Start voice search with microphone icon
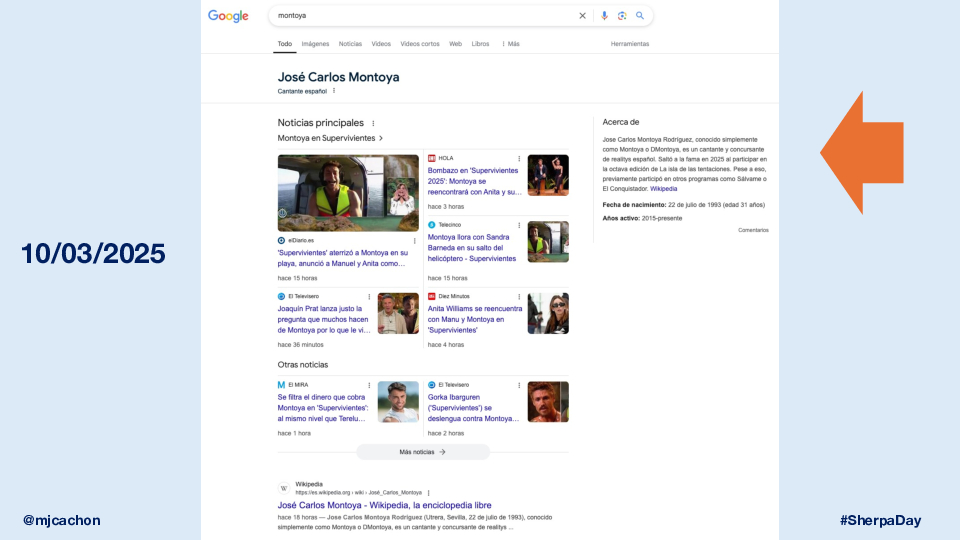This screenshot has height=540, width=960. [604, 16]
